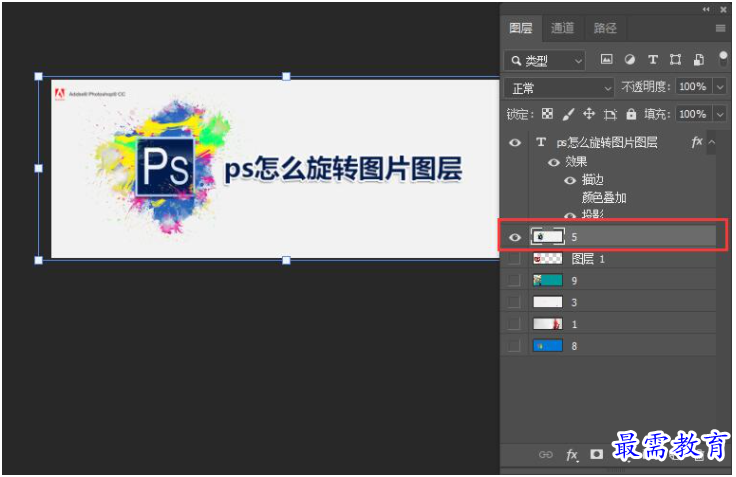This screenshot has width=736, height=477.
Task: Click layer 5's thumbnail
Action: pos(547,237)
